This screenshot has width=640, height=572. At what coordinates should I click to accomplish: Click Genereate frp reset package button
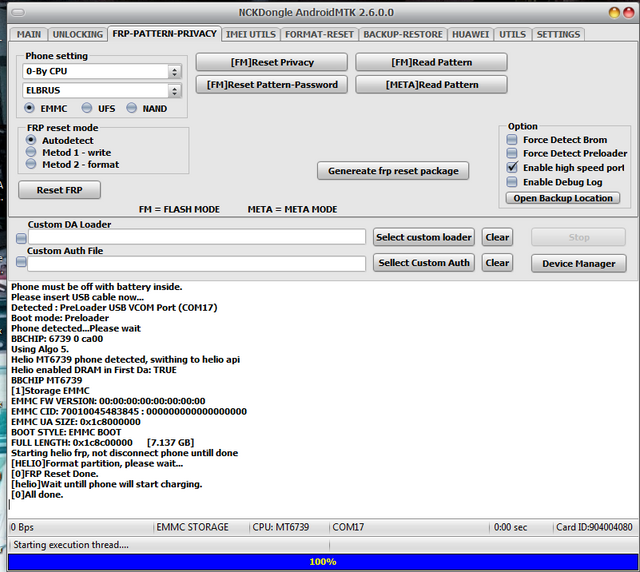[393, 171]
